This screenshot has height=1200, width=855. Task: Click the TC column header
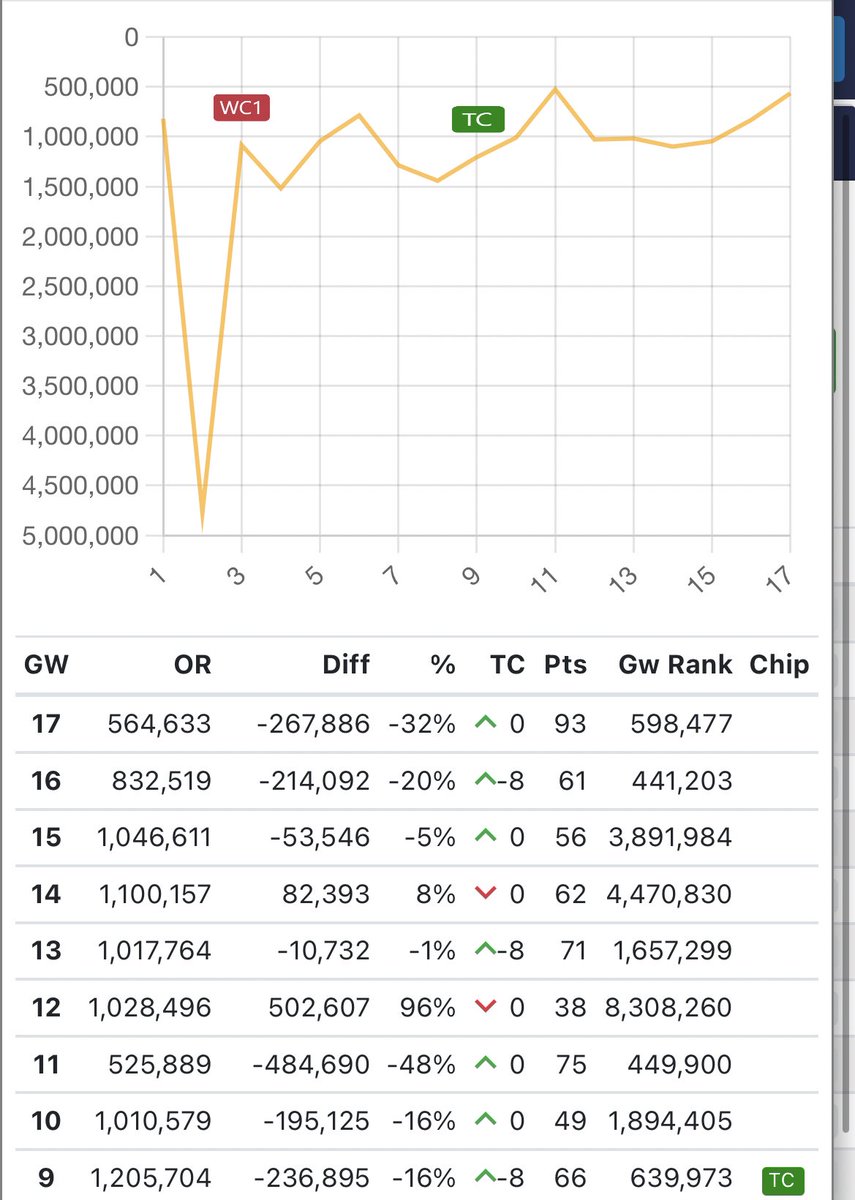point(508,665)
